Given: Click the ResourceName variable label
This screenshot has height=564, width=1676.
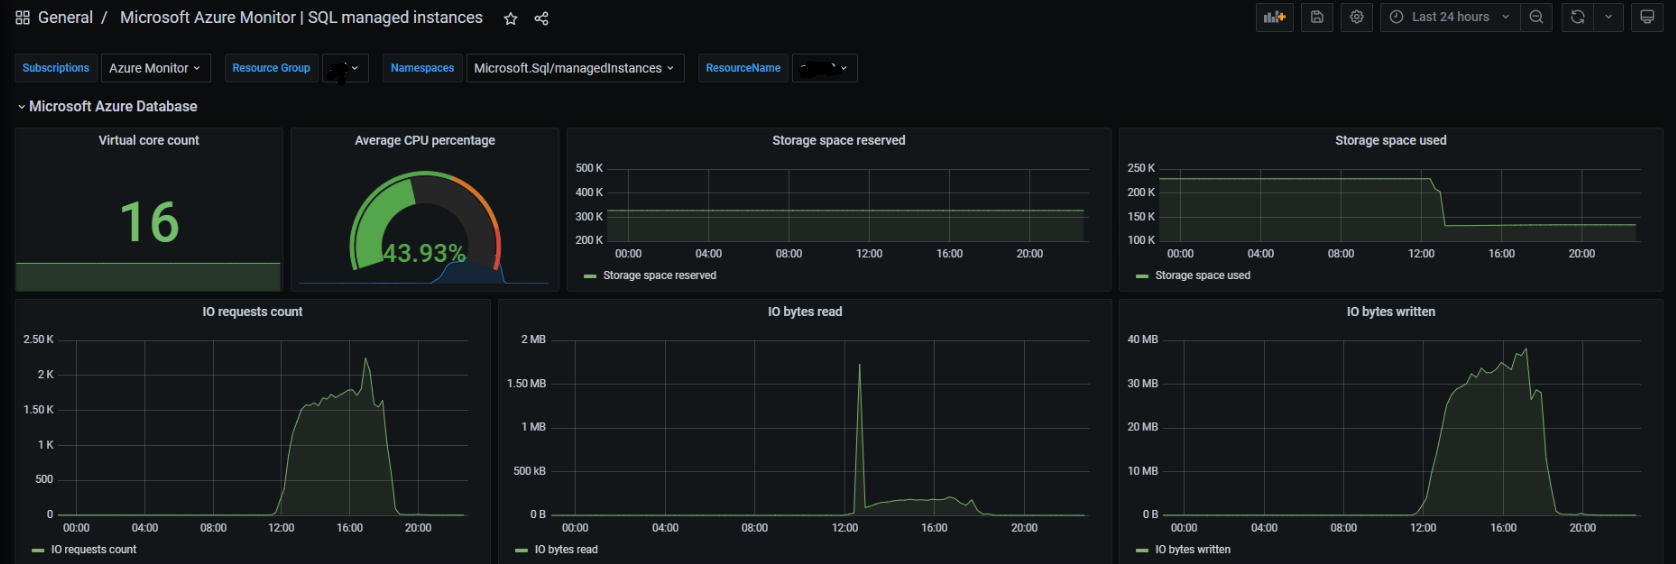Looking at the screenshot, I should click(743, 68).
